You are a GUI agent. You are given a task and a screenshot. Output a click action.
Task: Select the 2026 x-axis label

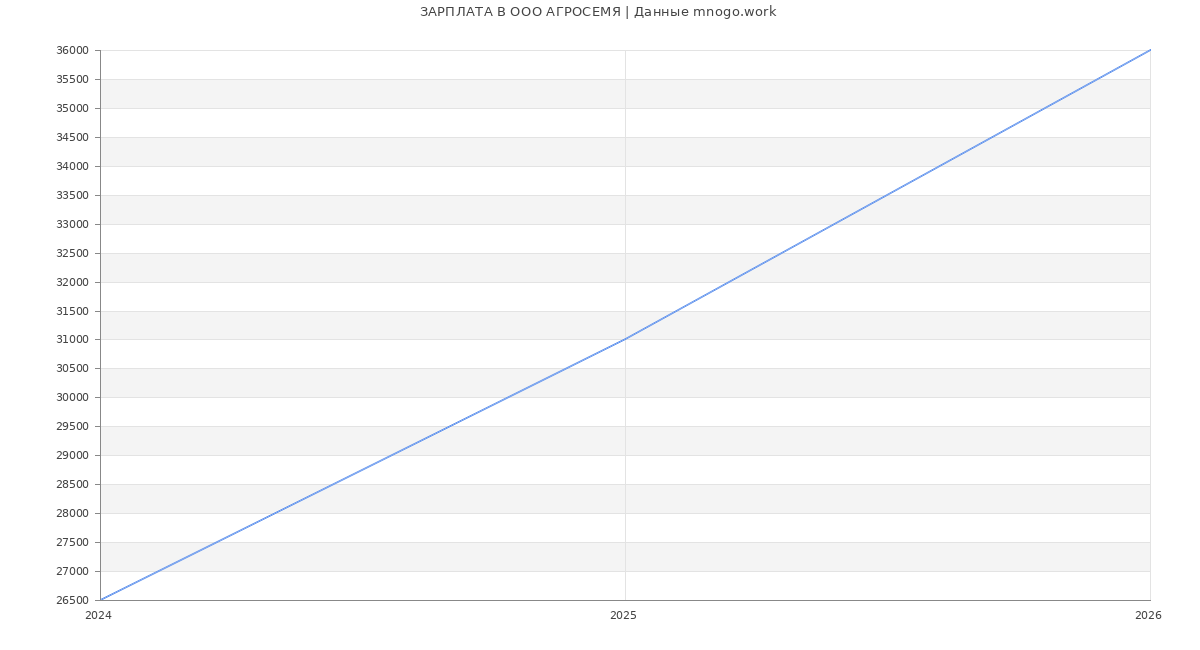click(x=1148, y=615)
